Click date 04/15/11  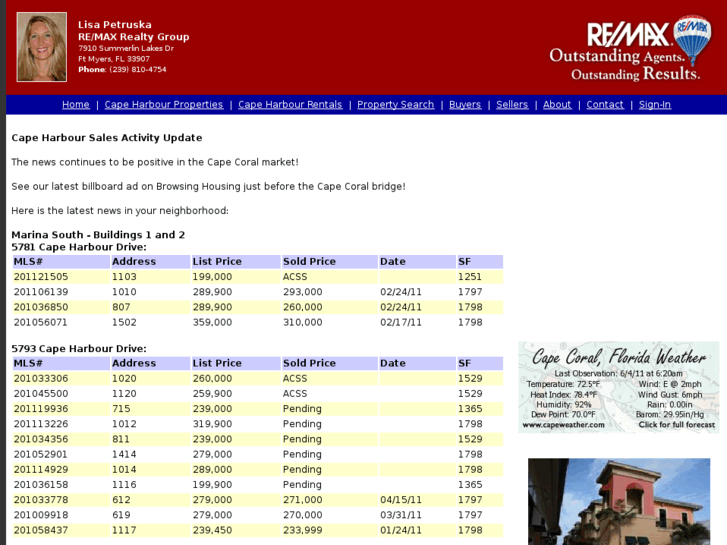pyautogui.click(x=401, y=500)
